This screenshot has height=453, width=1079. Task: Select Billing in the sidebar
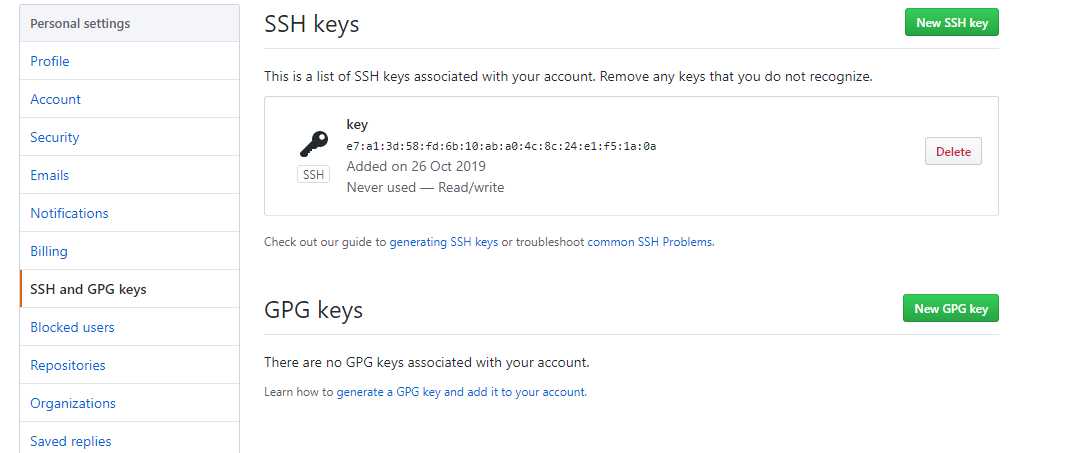click(x=49, y=251)
